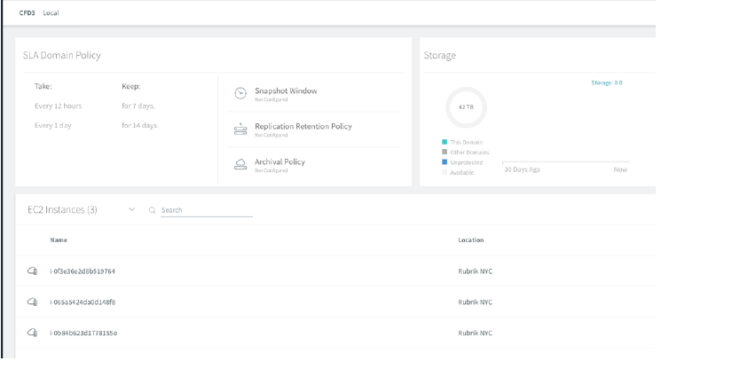Click instance icon for i-0f3e36e2d8b519764

(32, 271)
